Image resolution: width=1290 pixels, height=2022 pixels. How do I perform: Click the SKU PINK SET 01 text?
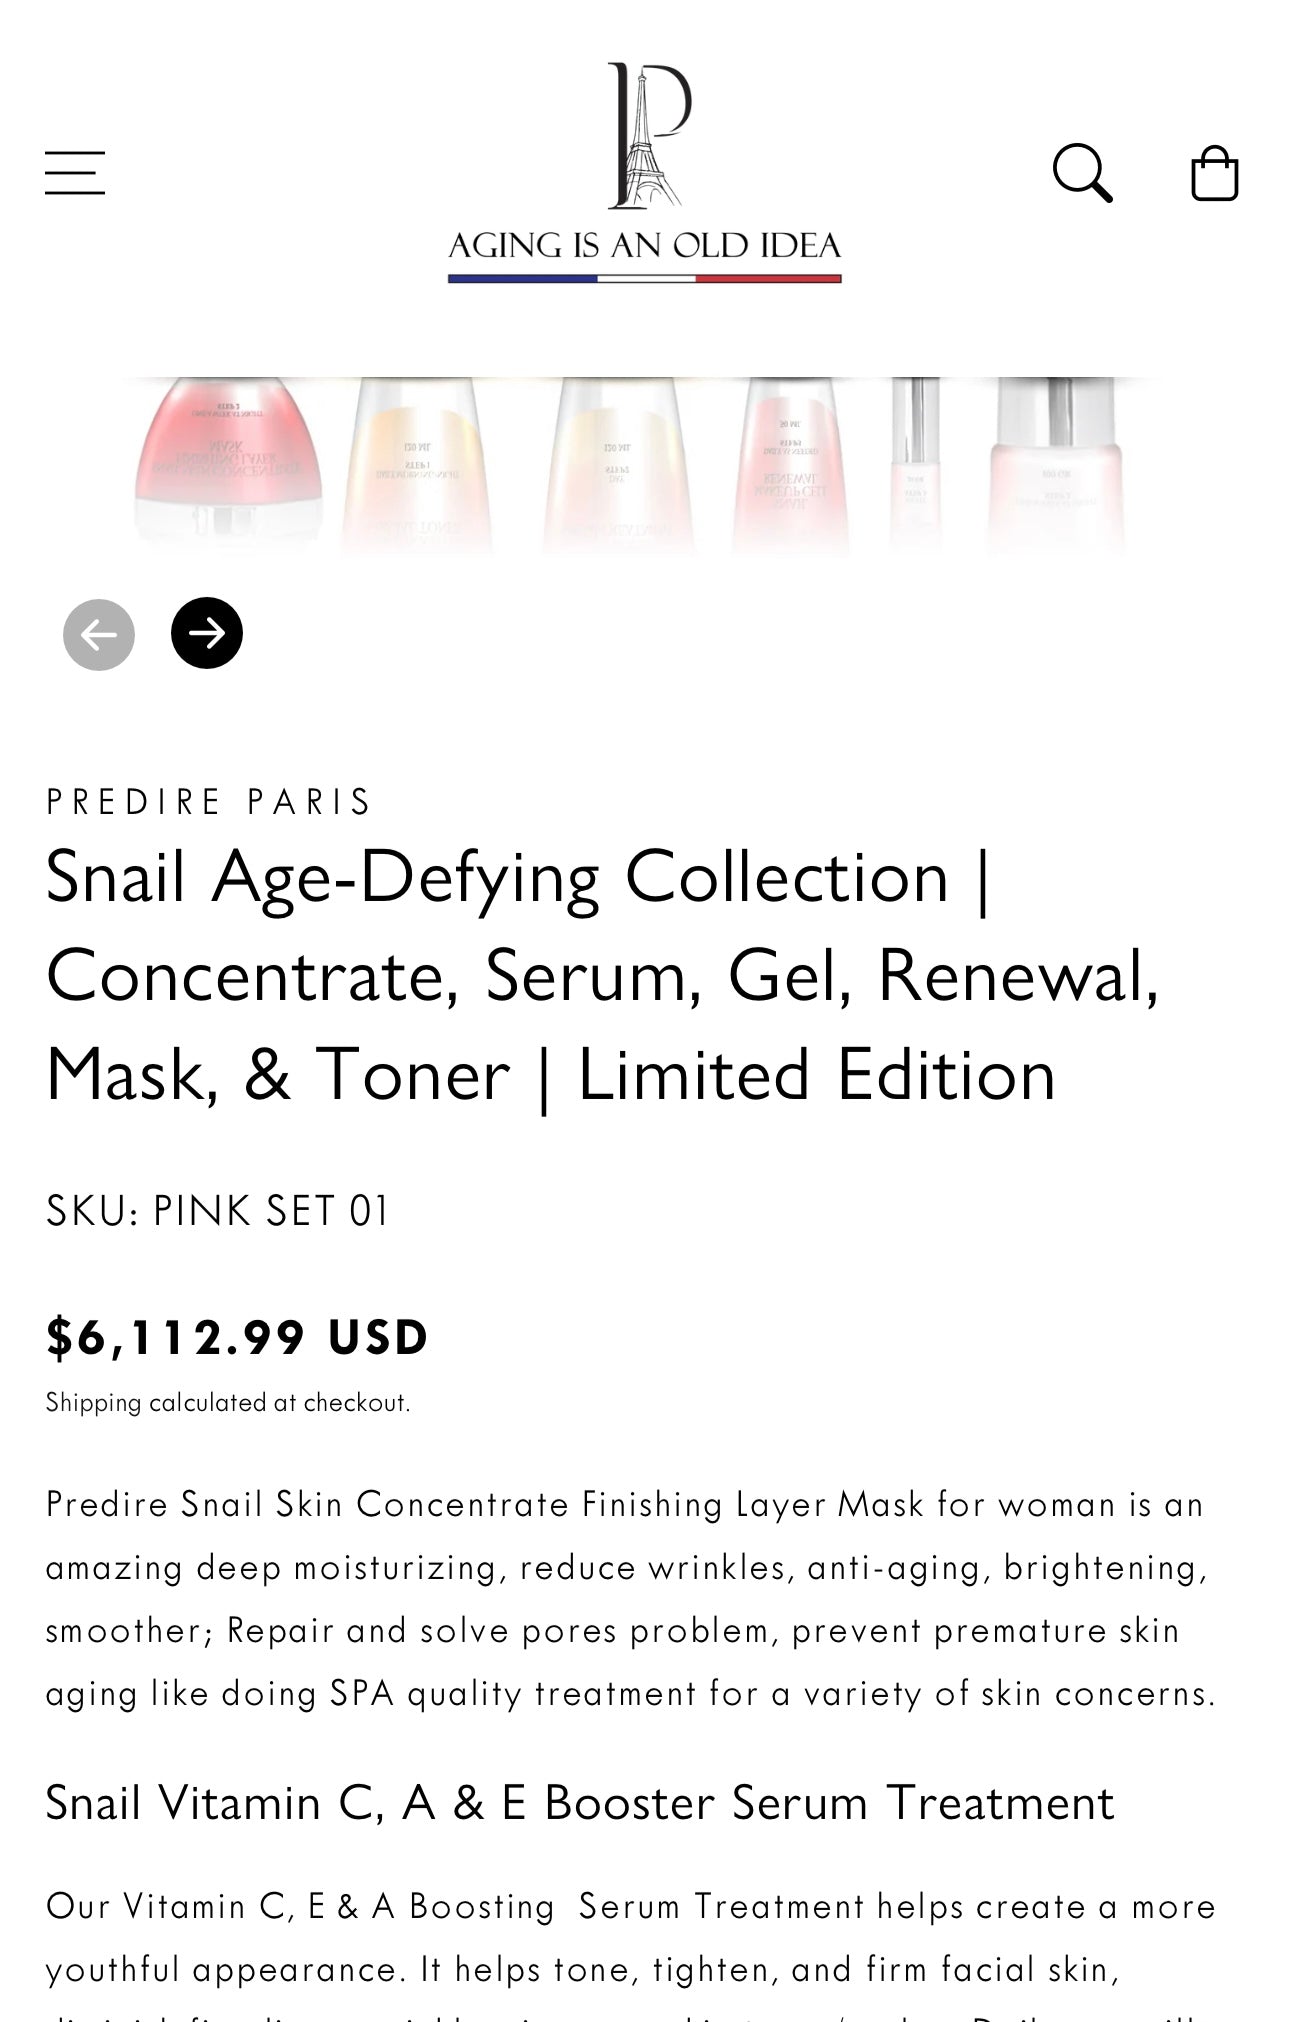217,1211
